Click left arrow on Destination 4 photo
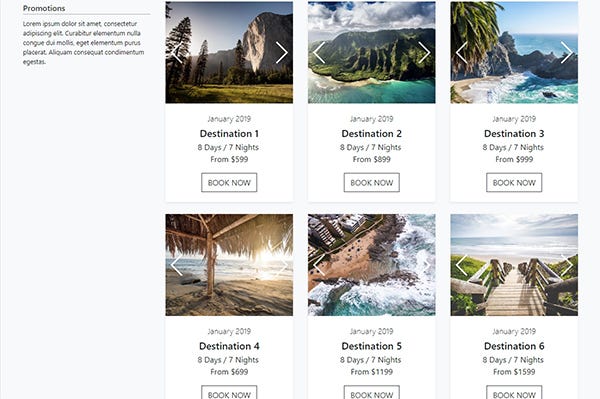Screen dimensions: 600x399 (177, 265)
